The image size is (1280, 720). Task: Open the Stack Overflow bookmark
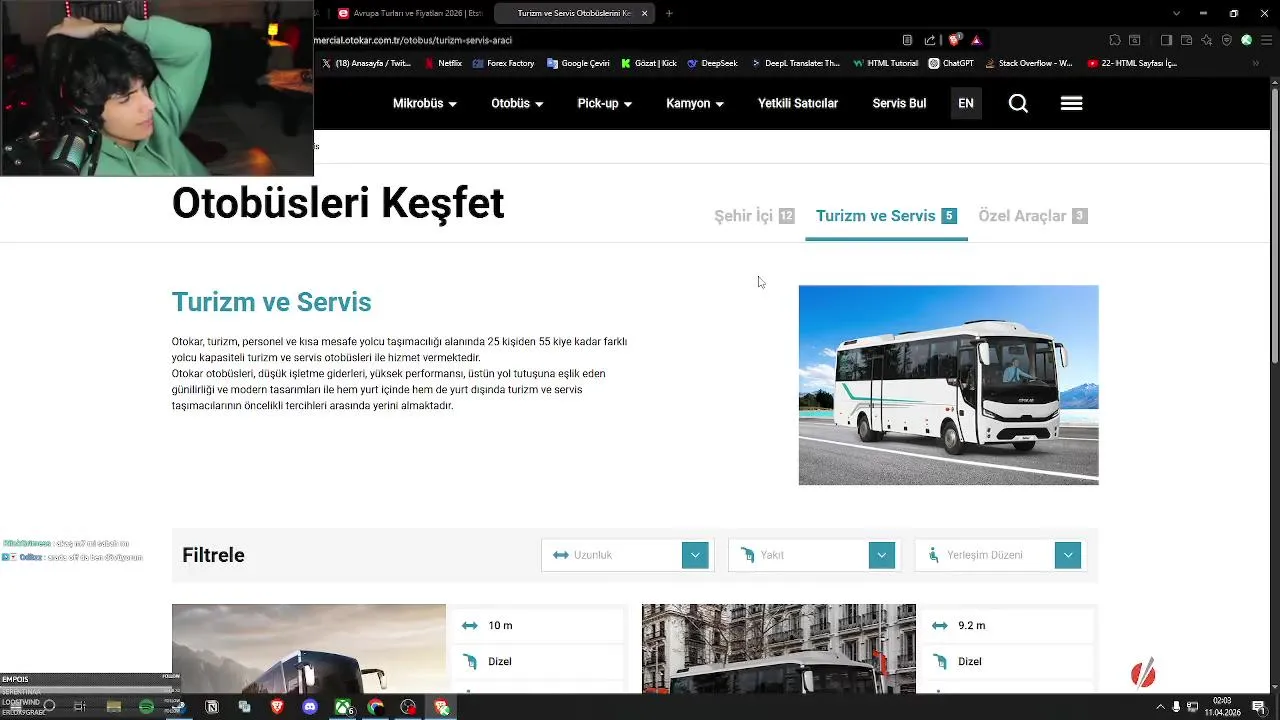tap(1029, 63)
